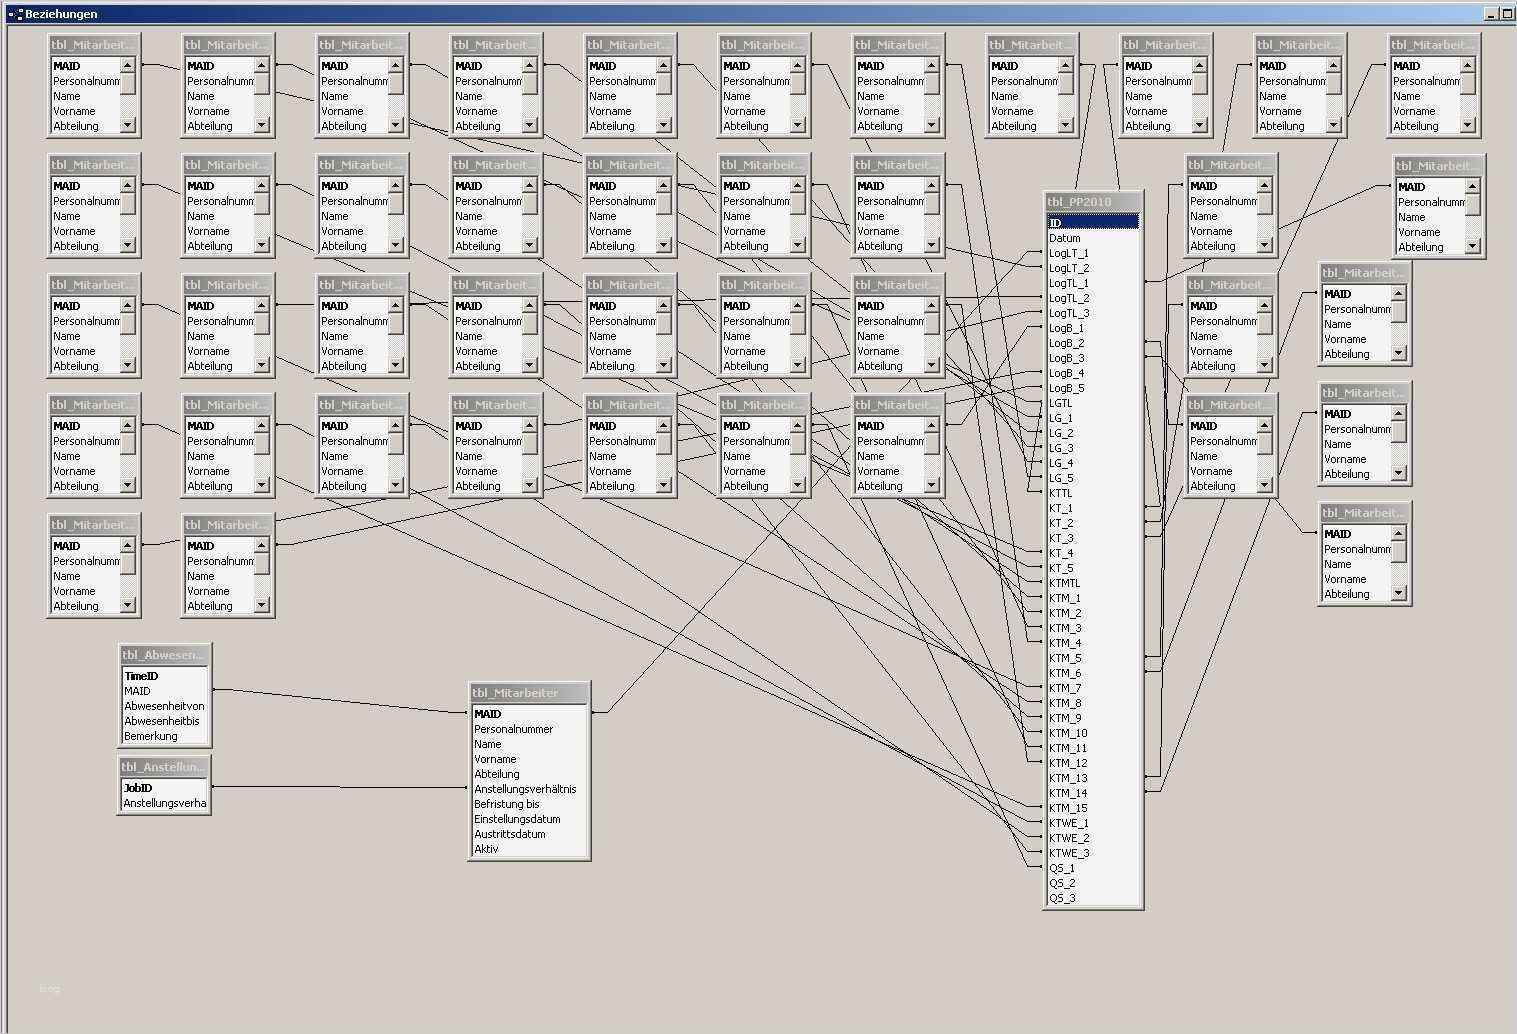
Task: Select the Datum field in tbl_PP2010
Action: click(x=1064, y=238)
